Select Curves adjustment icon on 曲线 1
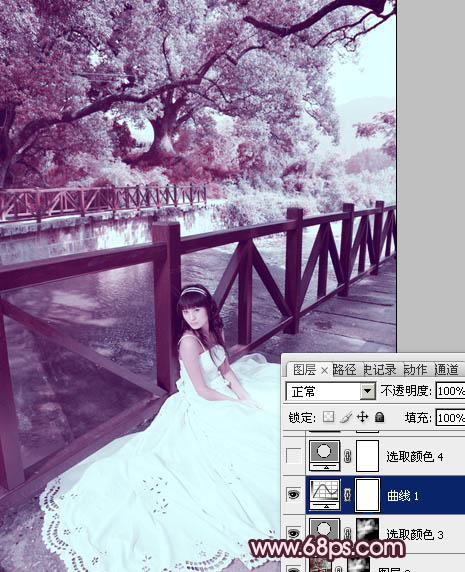465x572 pixels. tap(325, 495)
